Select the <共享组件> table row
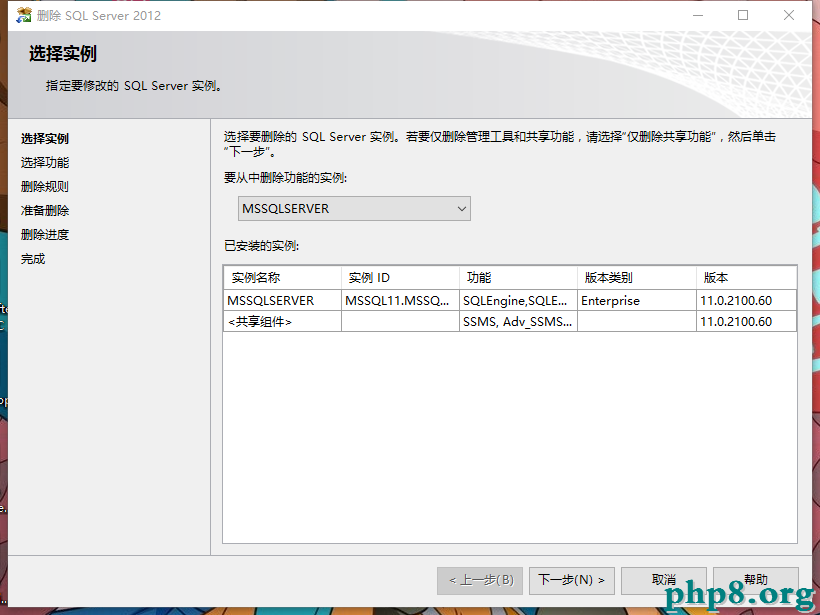 coord(510,322)
